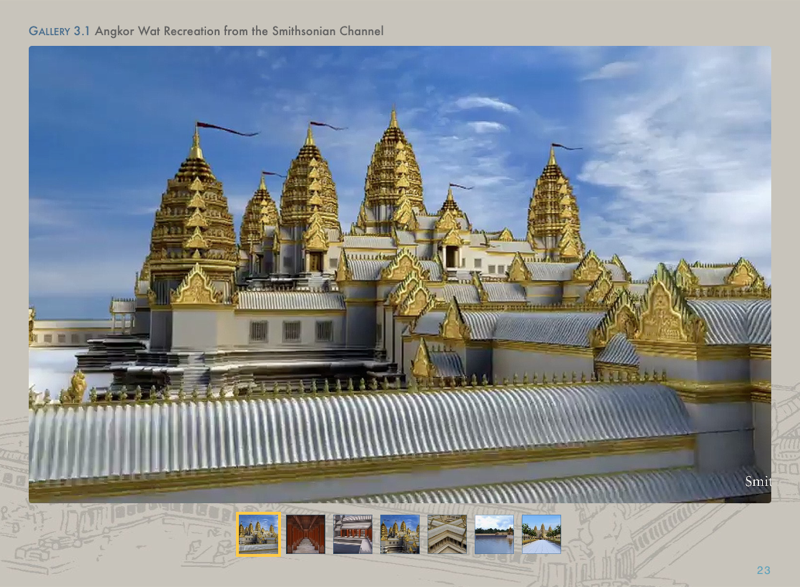
Task: Click the large leftmost golden tower
Action: (x=195, y=215)
